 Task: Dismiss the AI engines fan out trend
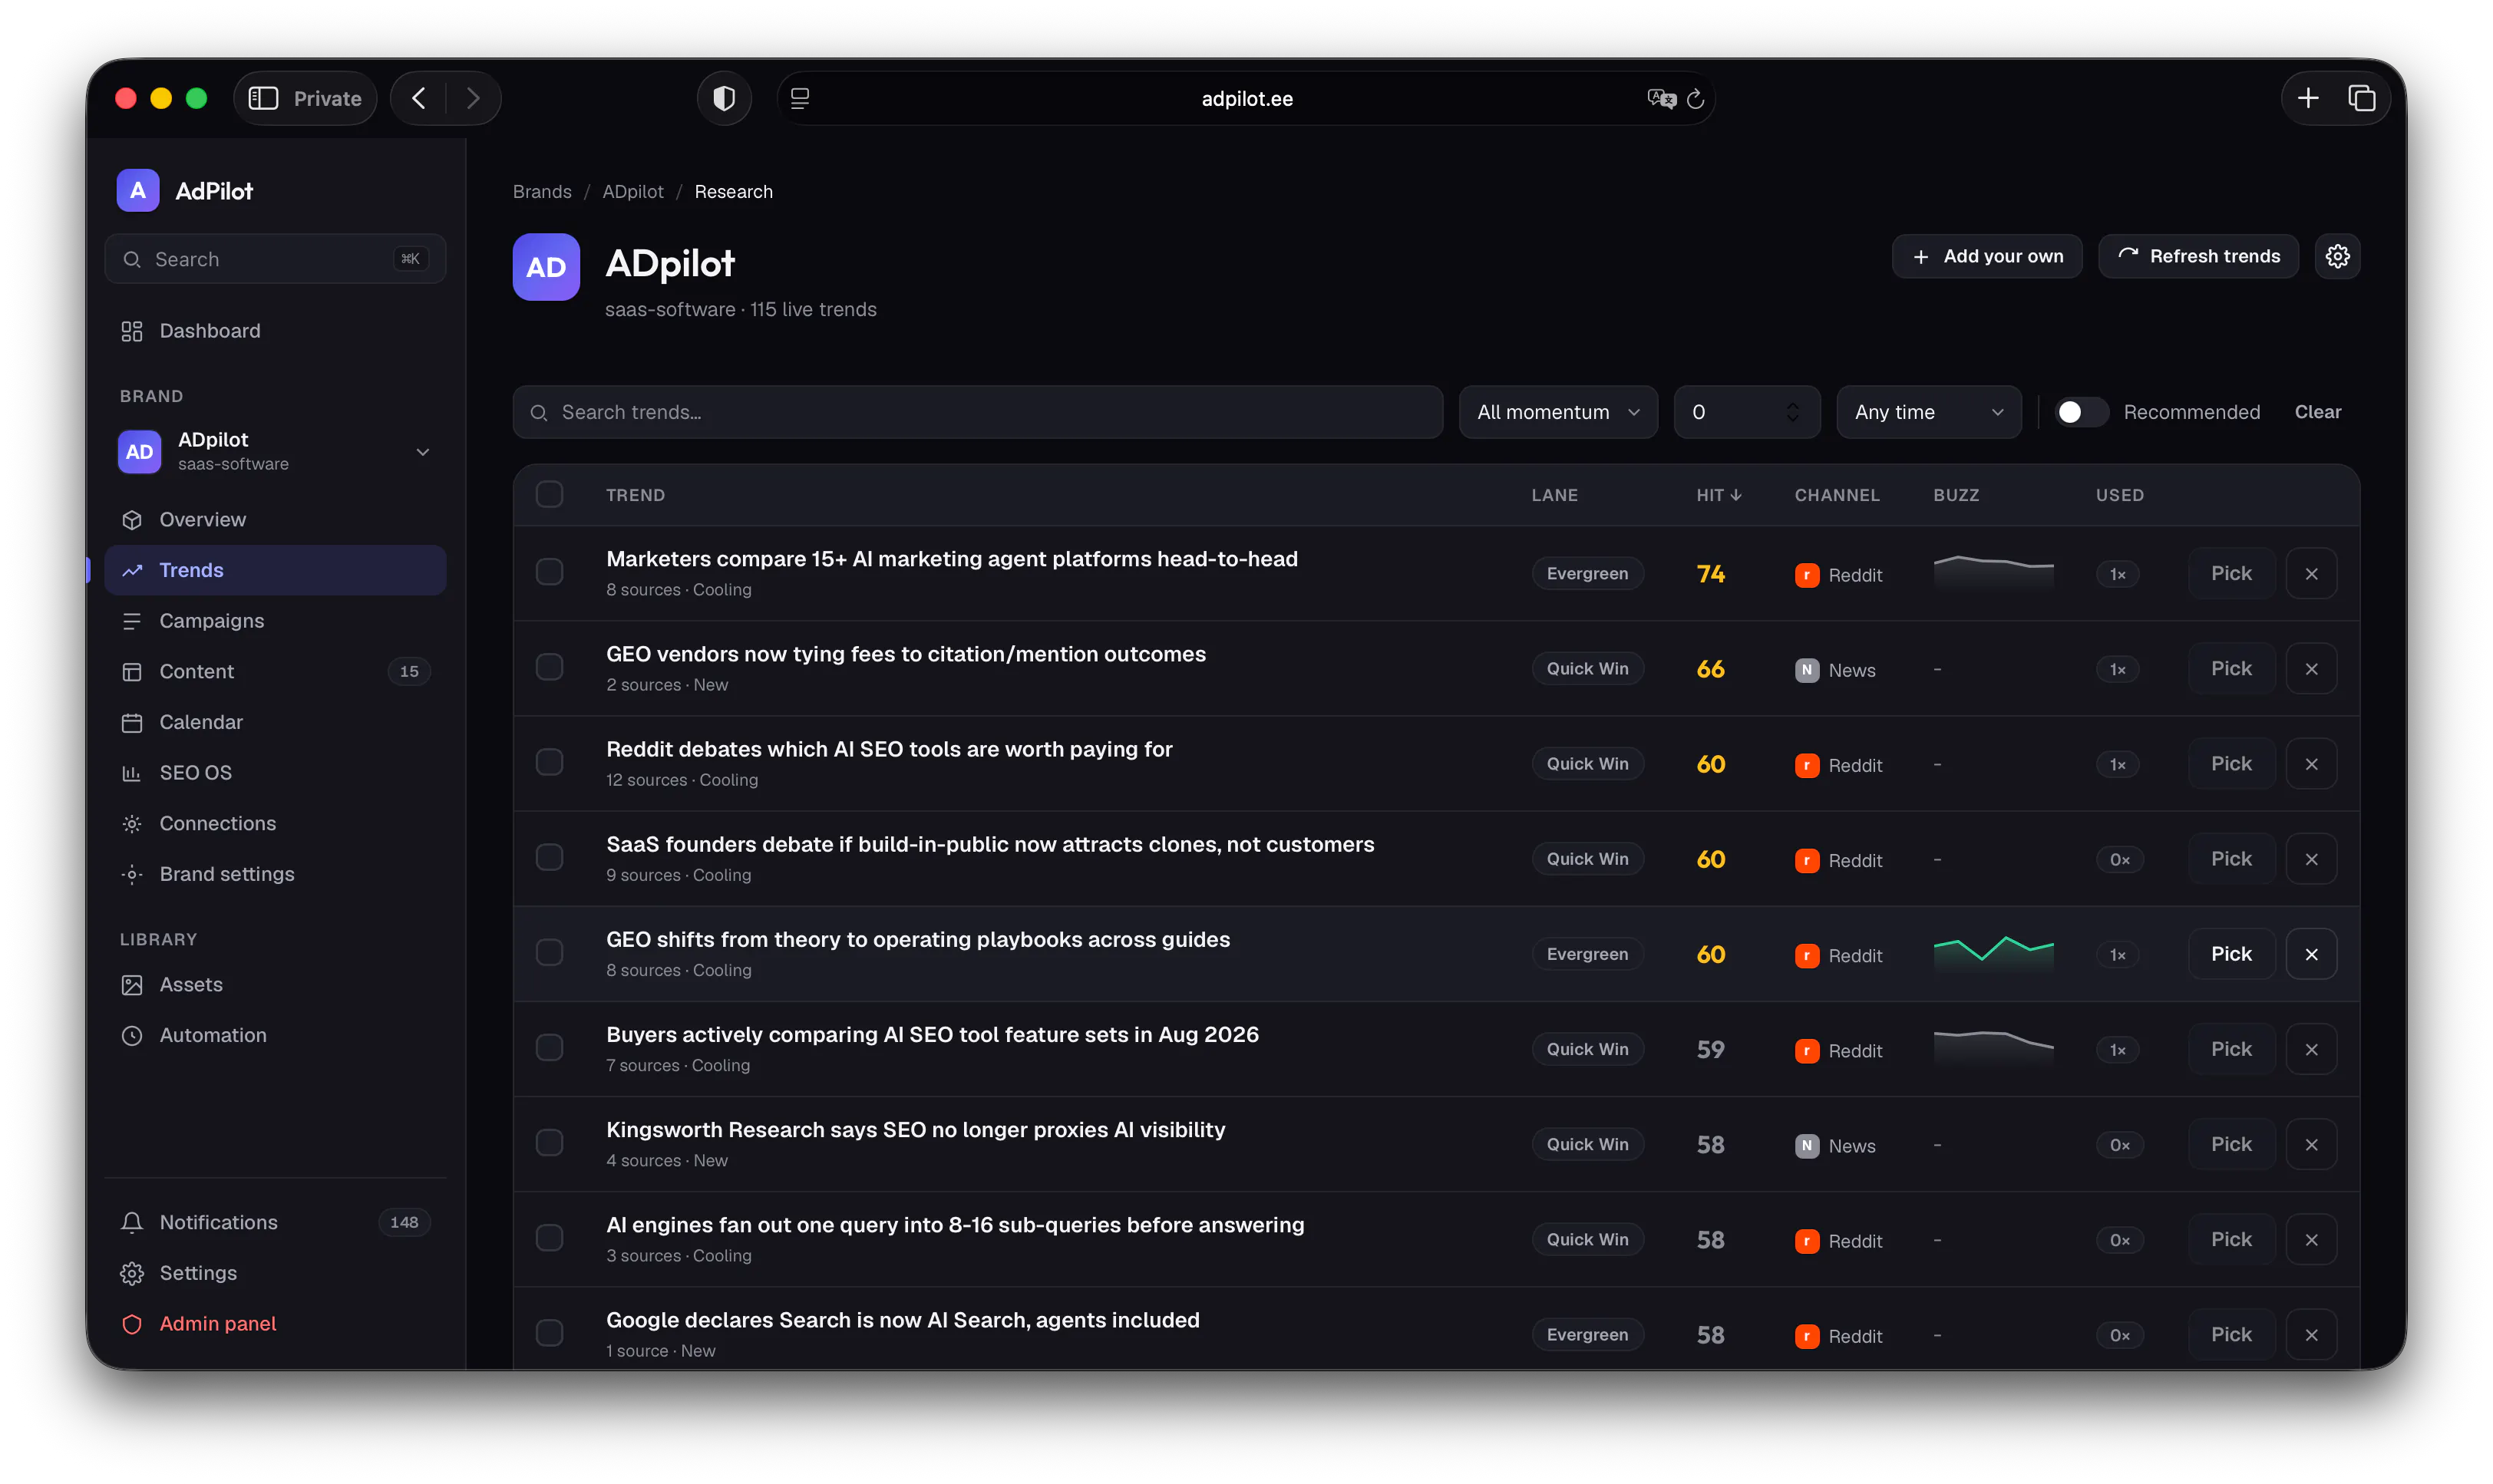pos(2311,1239)
